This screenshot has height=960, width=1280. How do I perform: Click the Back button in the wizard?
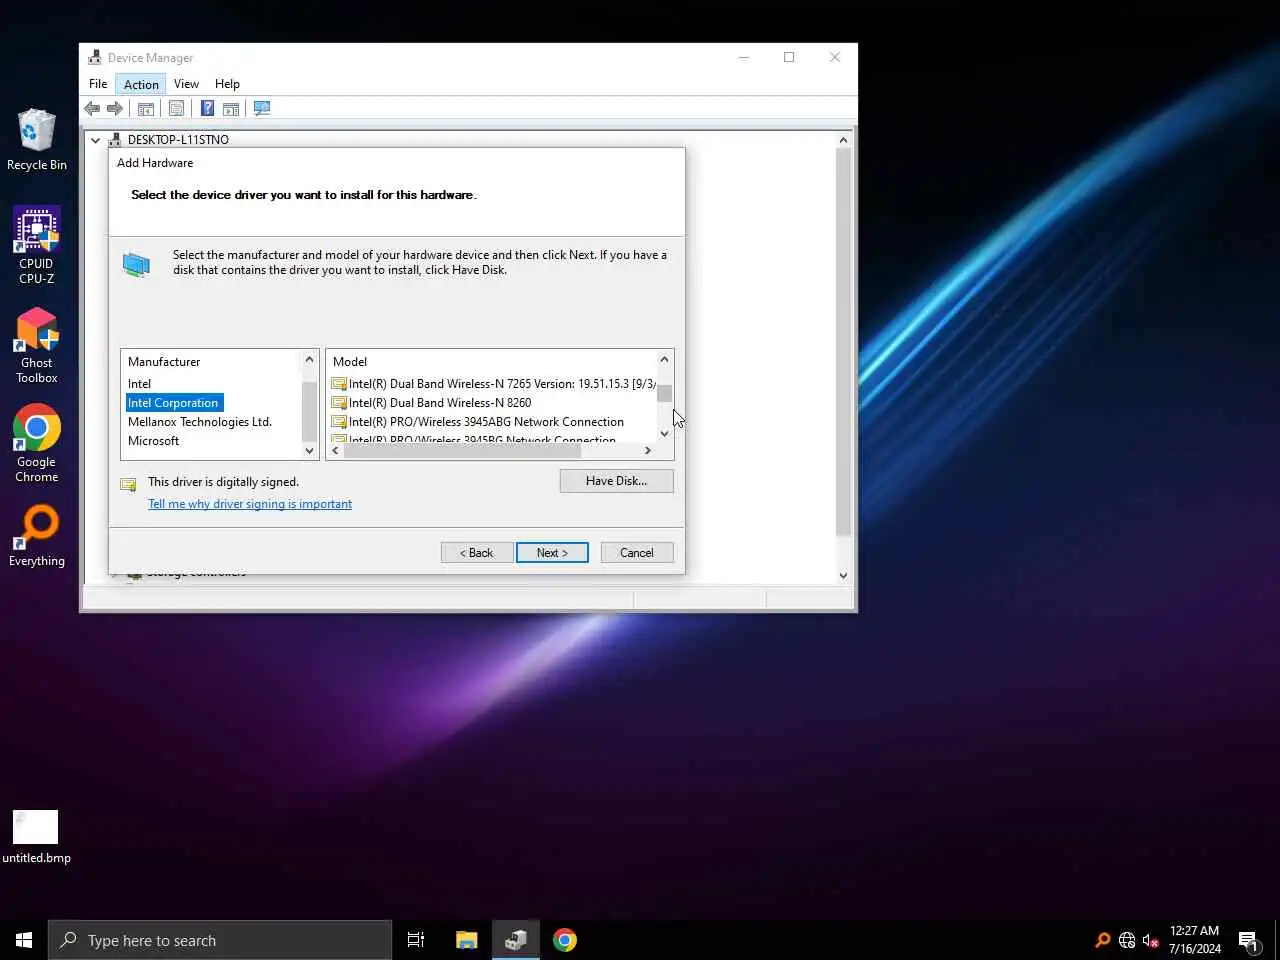[477, 553]
